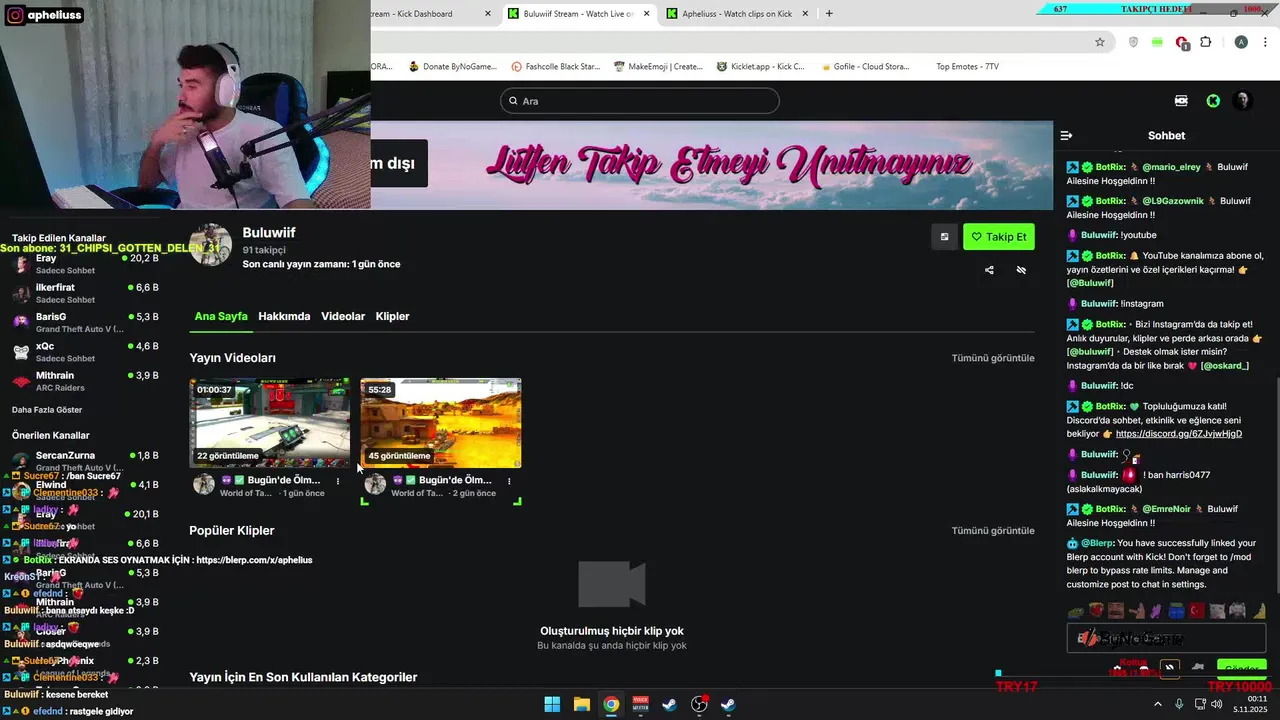
Task: Click the chat message input box
Action: point(1166,638)
